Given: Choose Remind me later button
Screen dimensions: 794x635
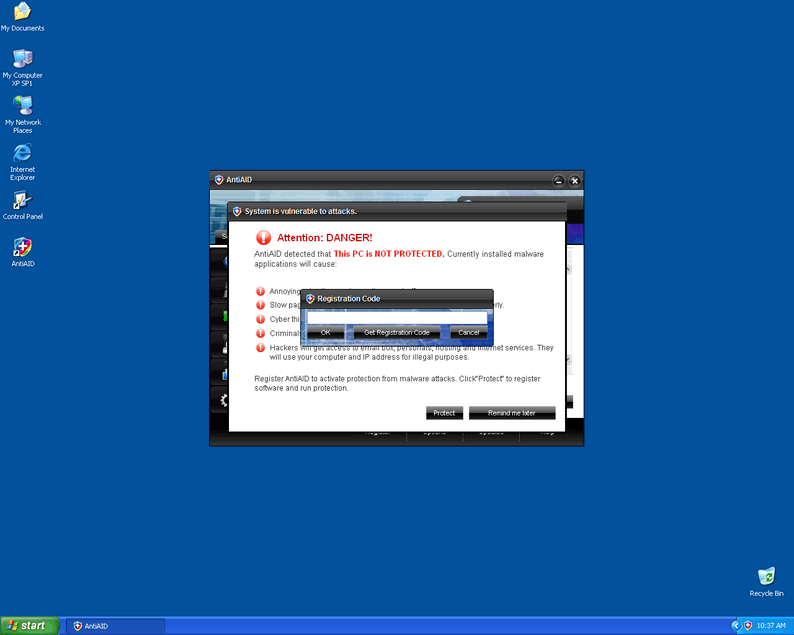Looking at the screenshot, I should pyautogui.click(x=511, y=413).
